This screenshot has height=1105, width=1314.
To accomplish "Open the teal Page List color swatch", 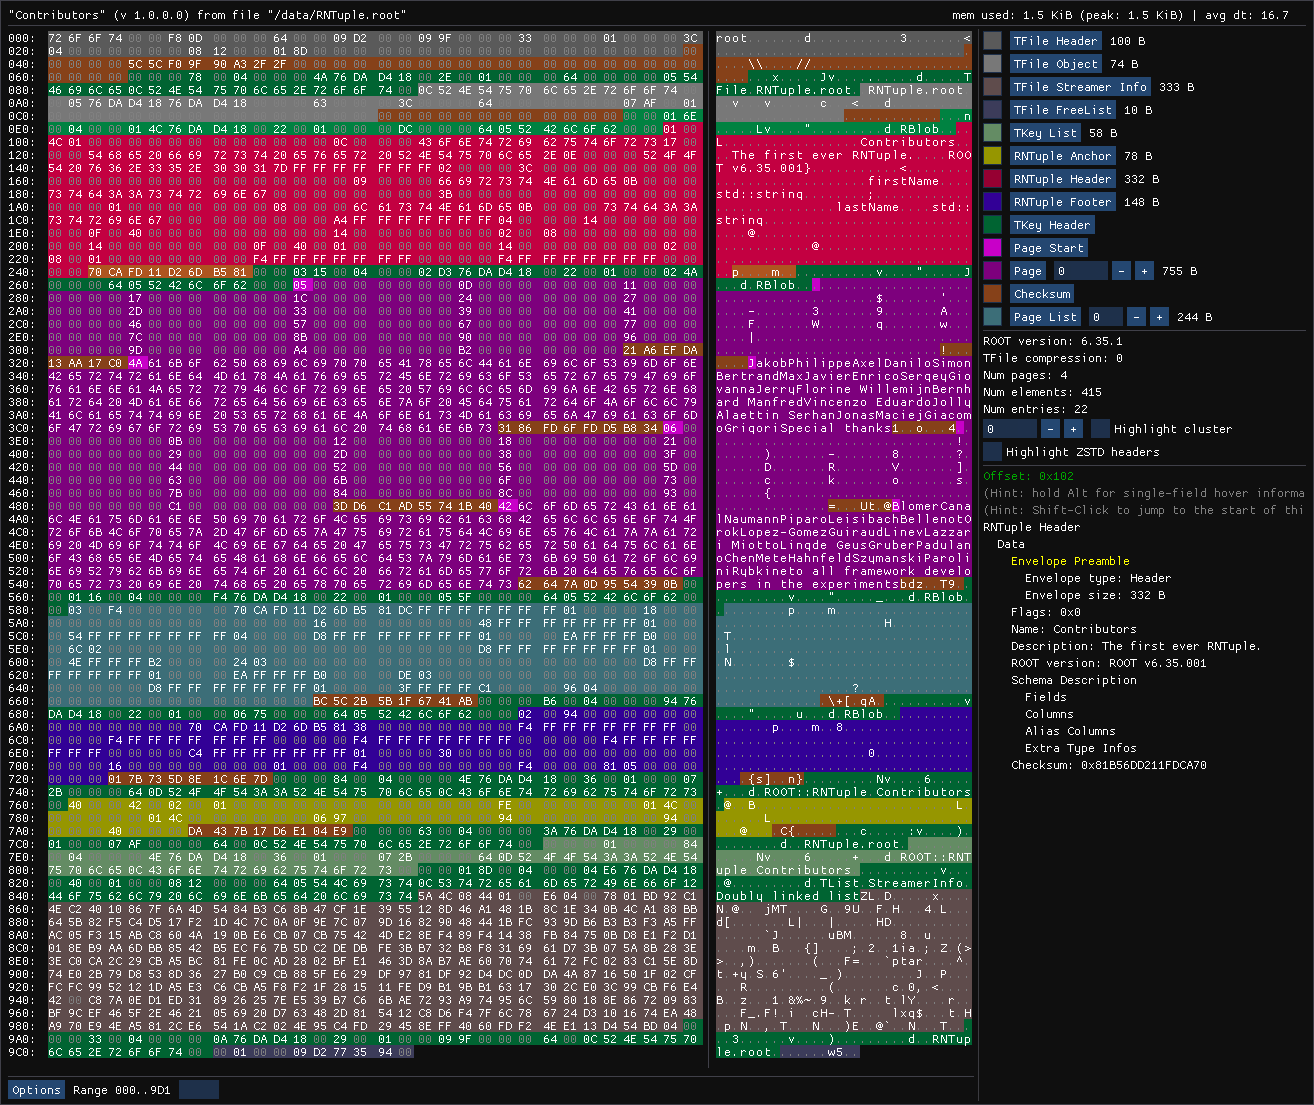I will [992, 317].
